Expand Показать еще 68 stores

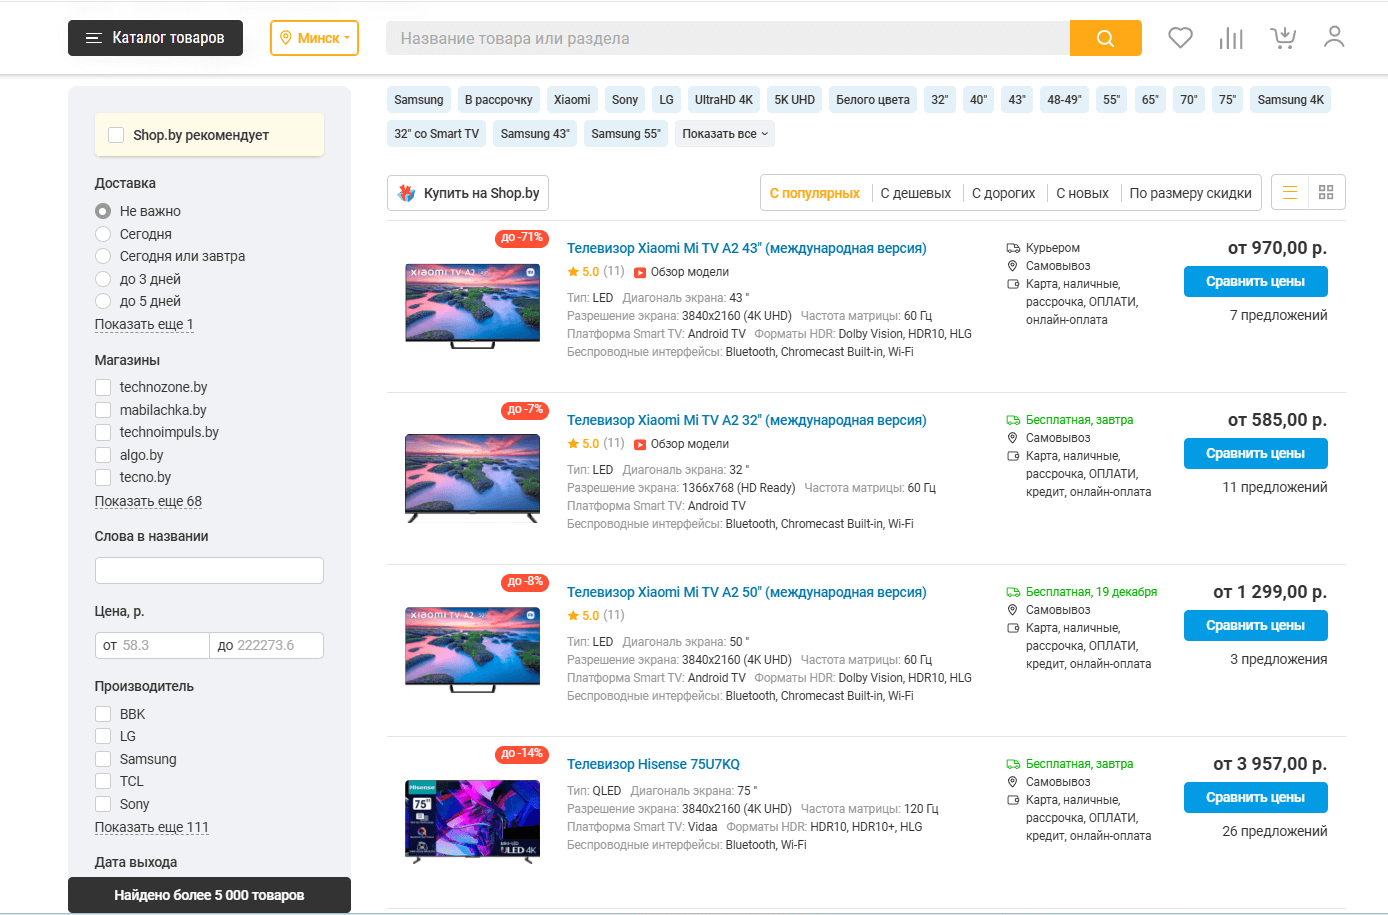[x=148, y=501]
